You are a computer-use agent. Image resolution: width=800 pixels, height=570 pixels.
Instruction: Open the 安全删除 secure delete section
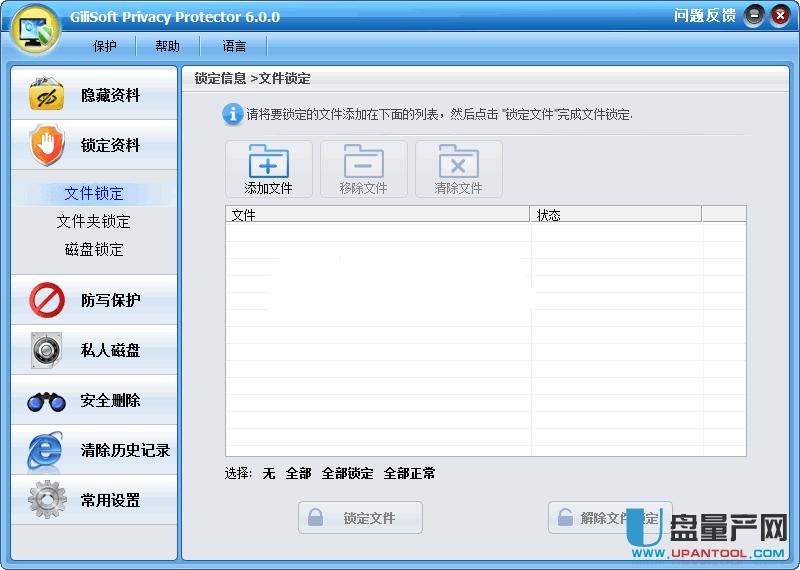94,400
